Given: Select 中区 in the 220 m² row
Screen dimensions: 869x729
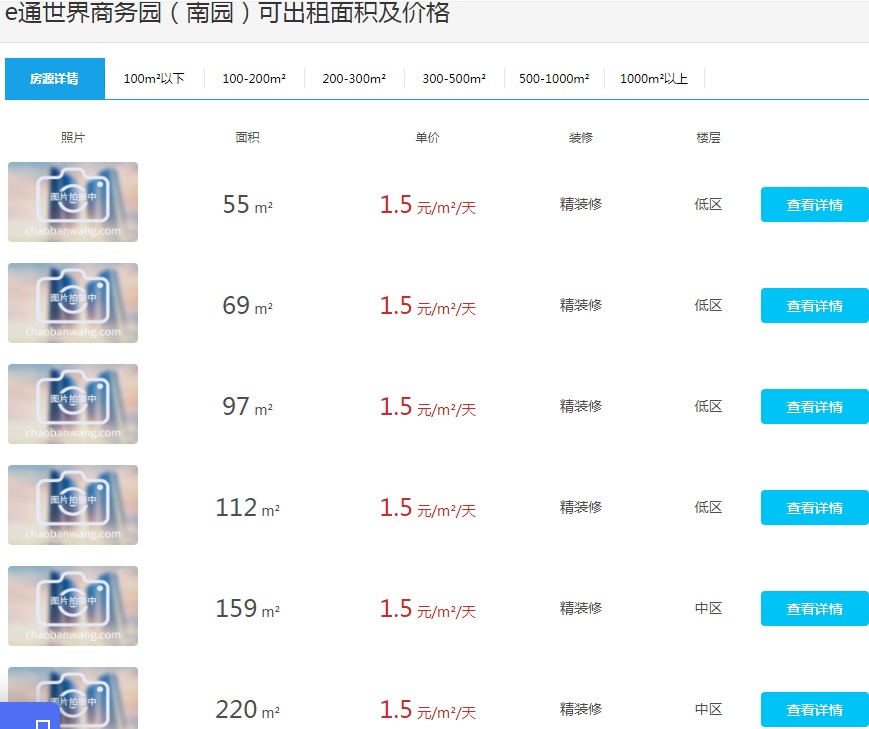Looking at the screenshot, I should (x=708, y=709).
